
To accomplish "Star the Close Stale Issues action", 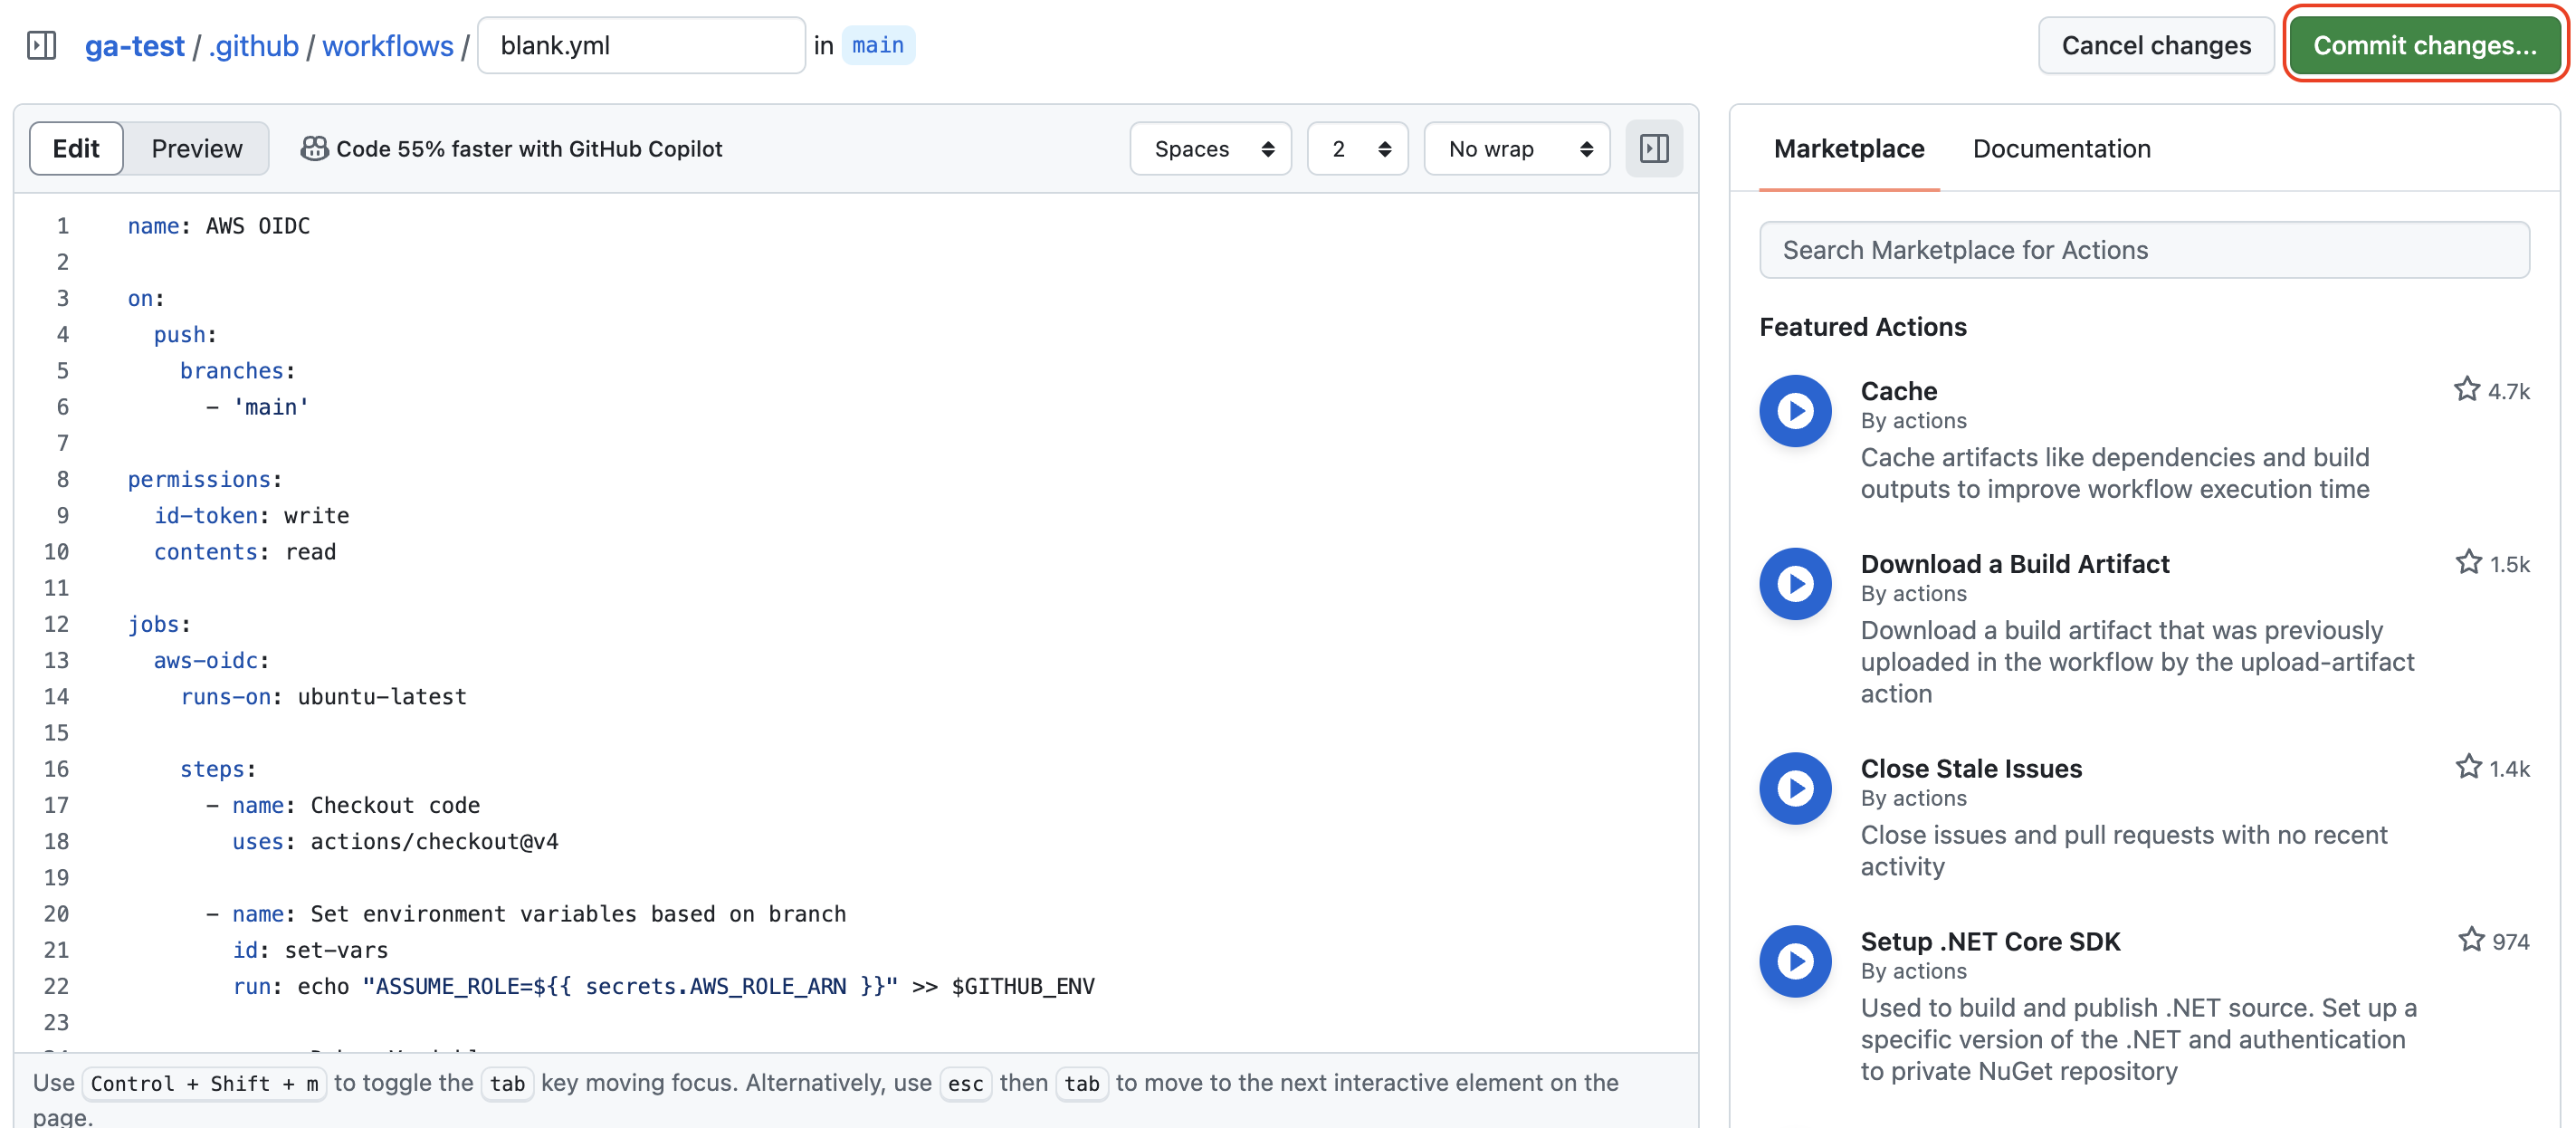I will coord(2468,767).
